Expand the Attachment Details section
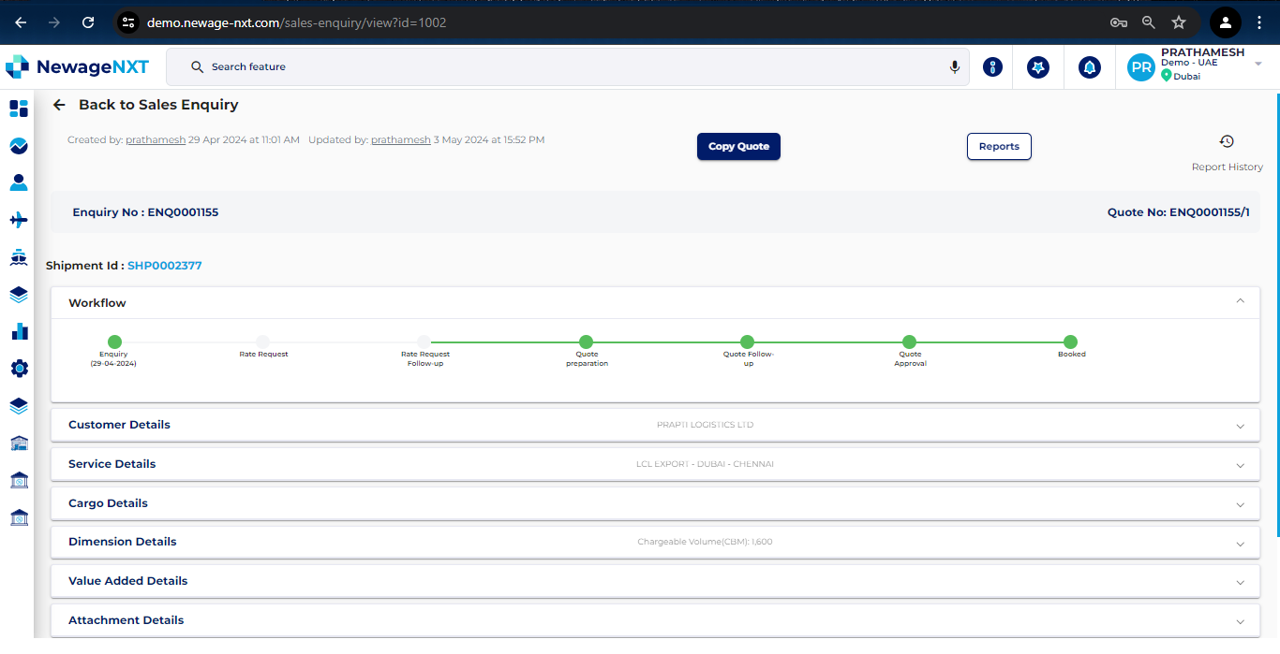Screen dimensions: 1280x654 1240,621
